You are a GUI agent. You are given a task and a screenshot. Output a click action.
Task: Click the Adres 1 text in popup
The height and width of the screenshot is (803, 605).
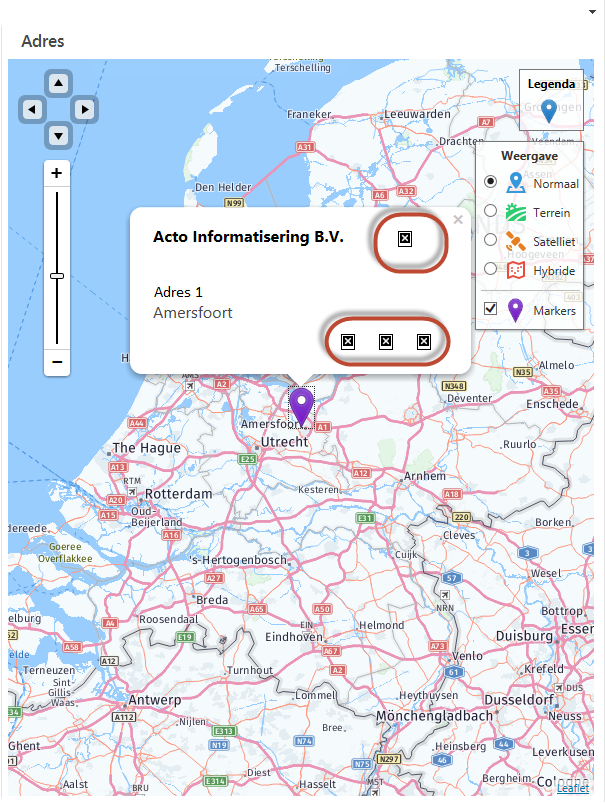(x=178, y=292)
